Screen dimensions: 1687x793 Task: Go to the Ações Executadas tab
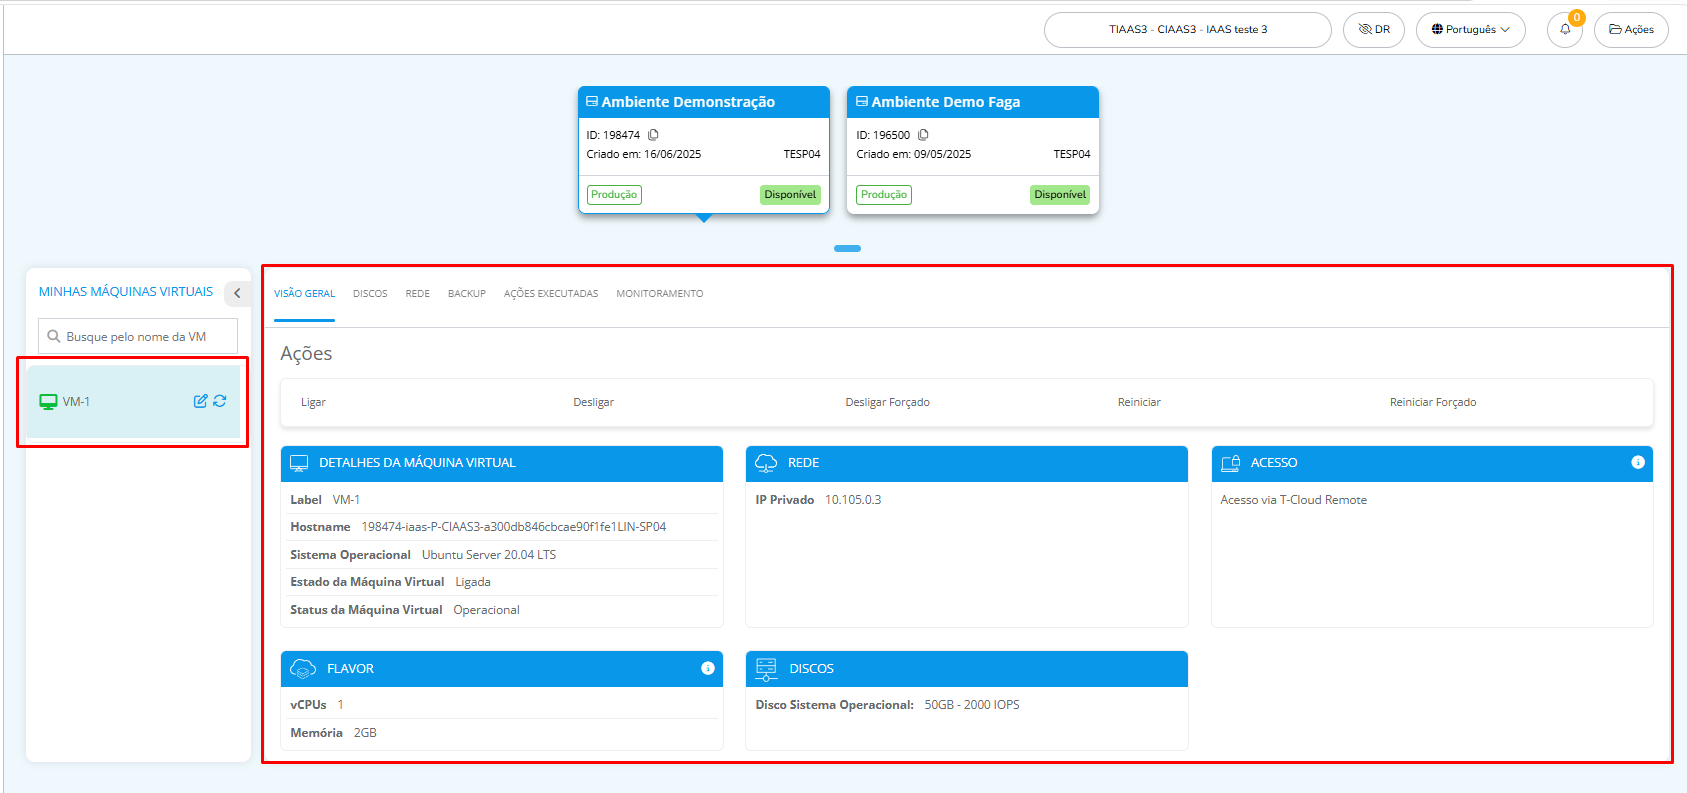click(551, 294)
